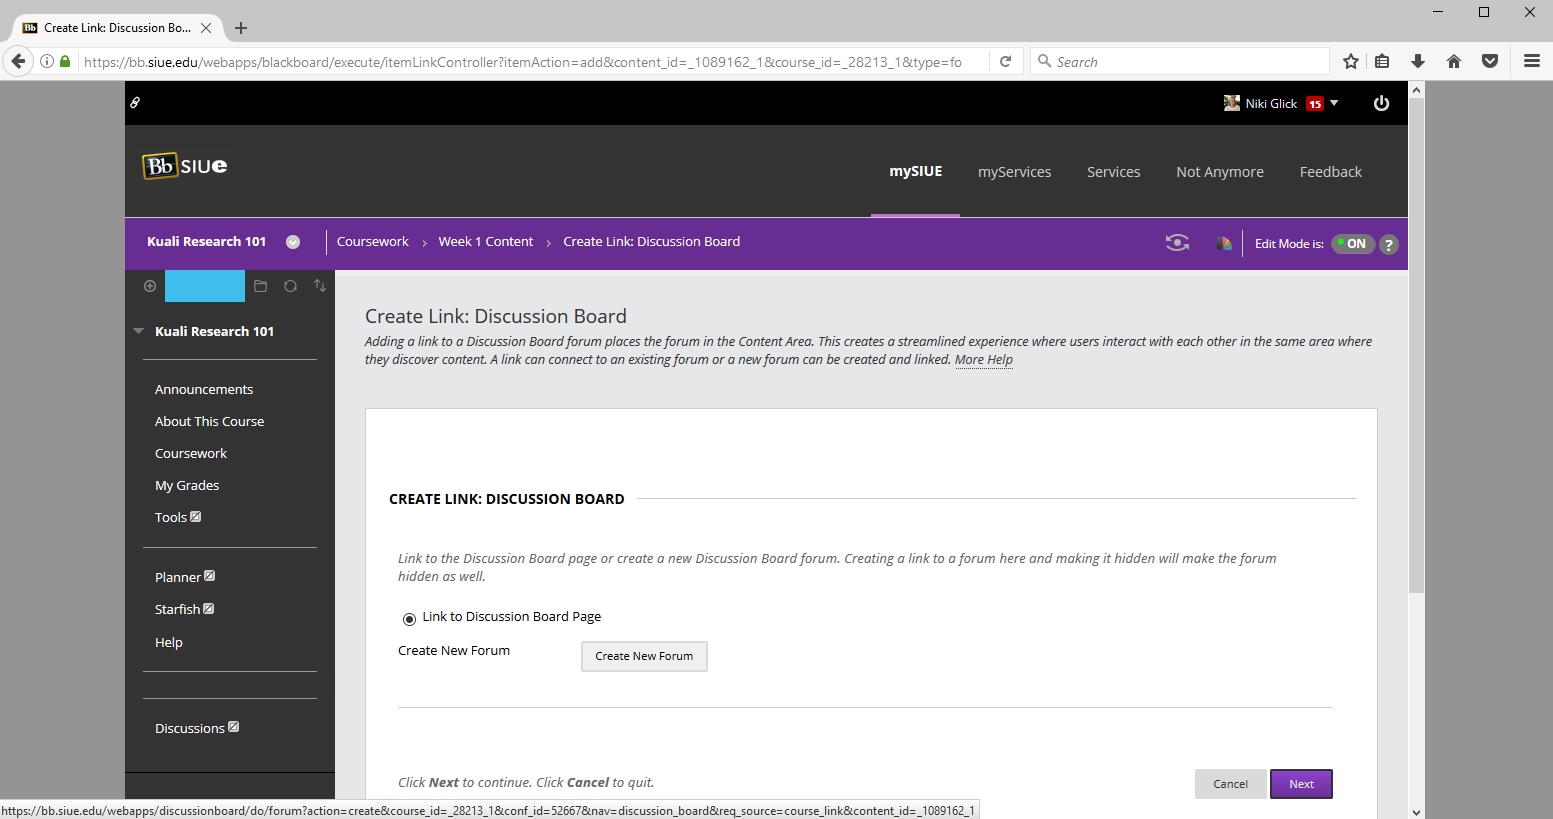This screenshot has height=819, width=1553.
Task: Click the Create New Forum button
Action: point(644,656)
